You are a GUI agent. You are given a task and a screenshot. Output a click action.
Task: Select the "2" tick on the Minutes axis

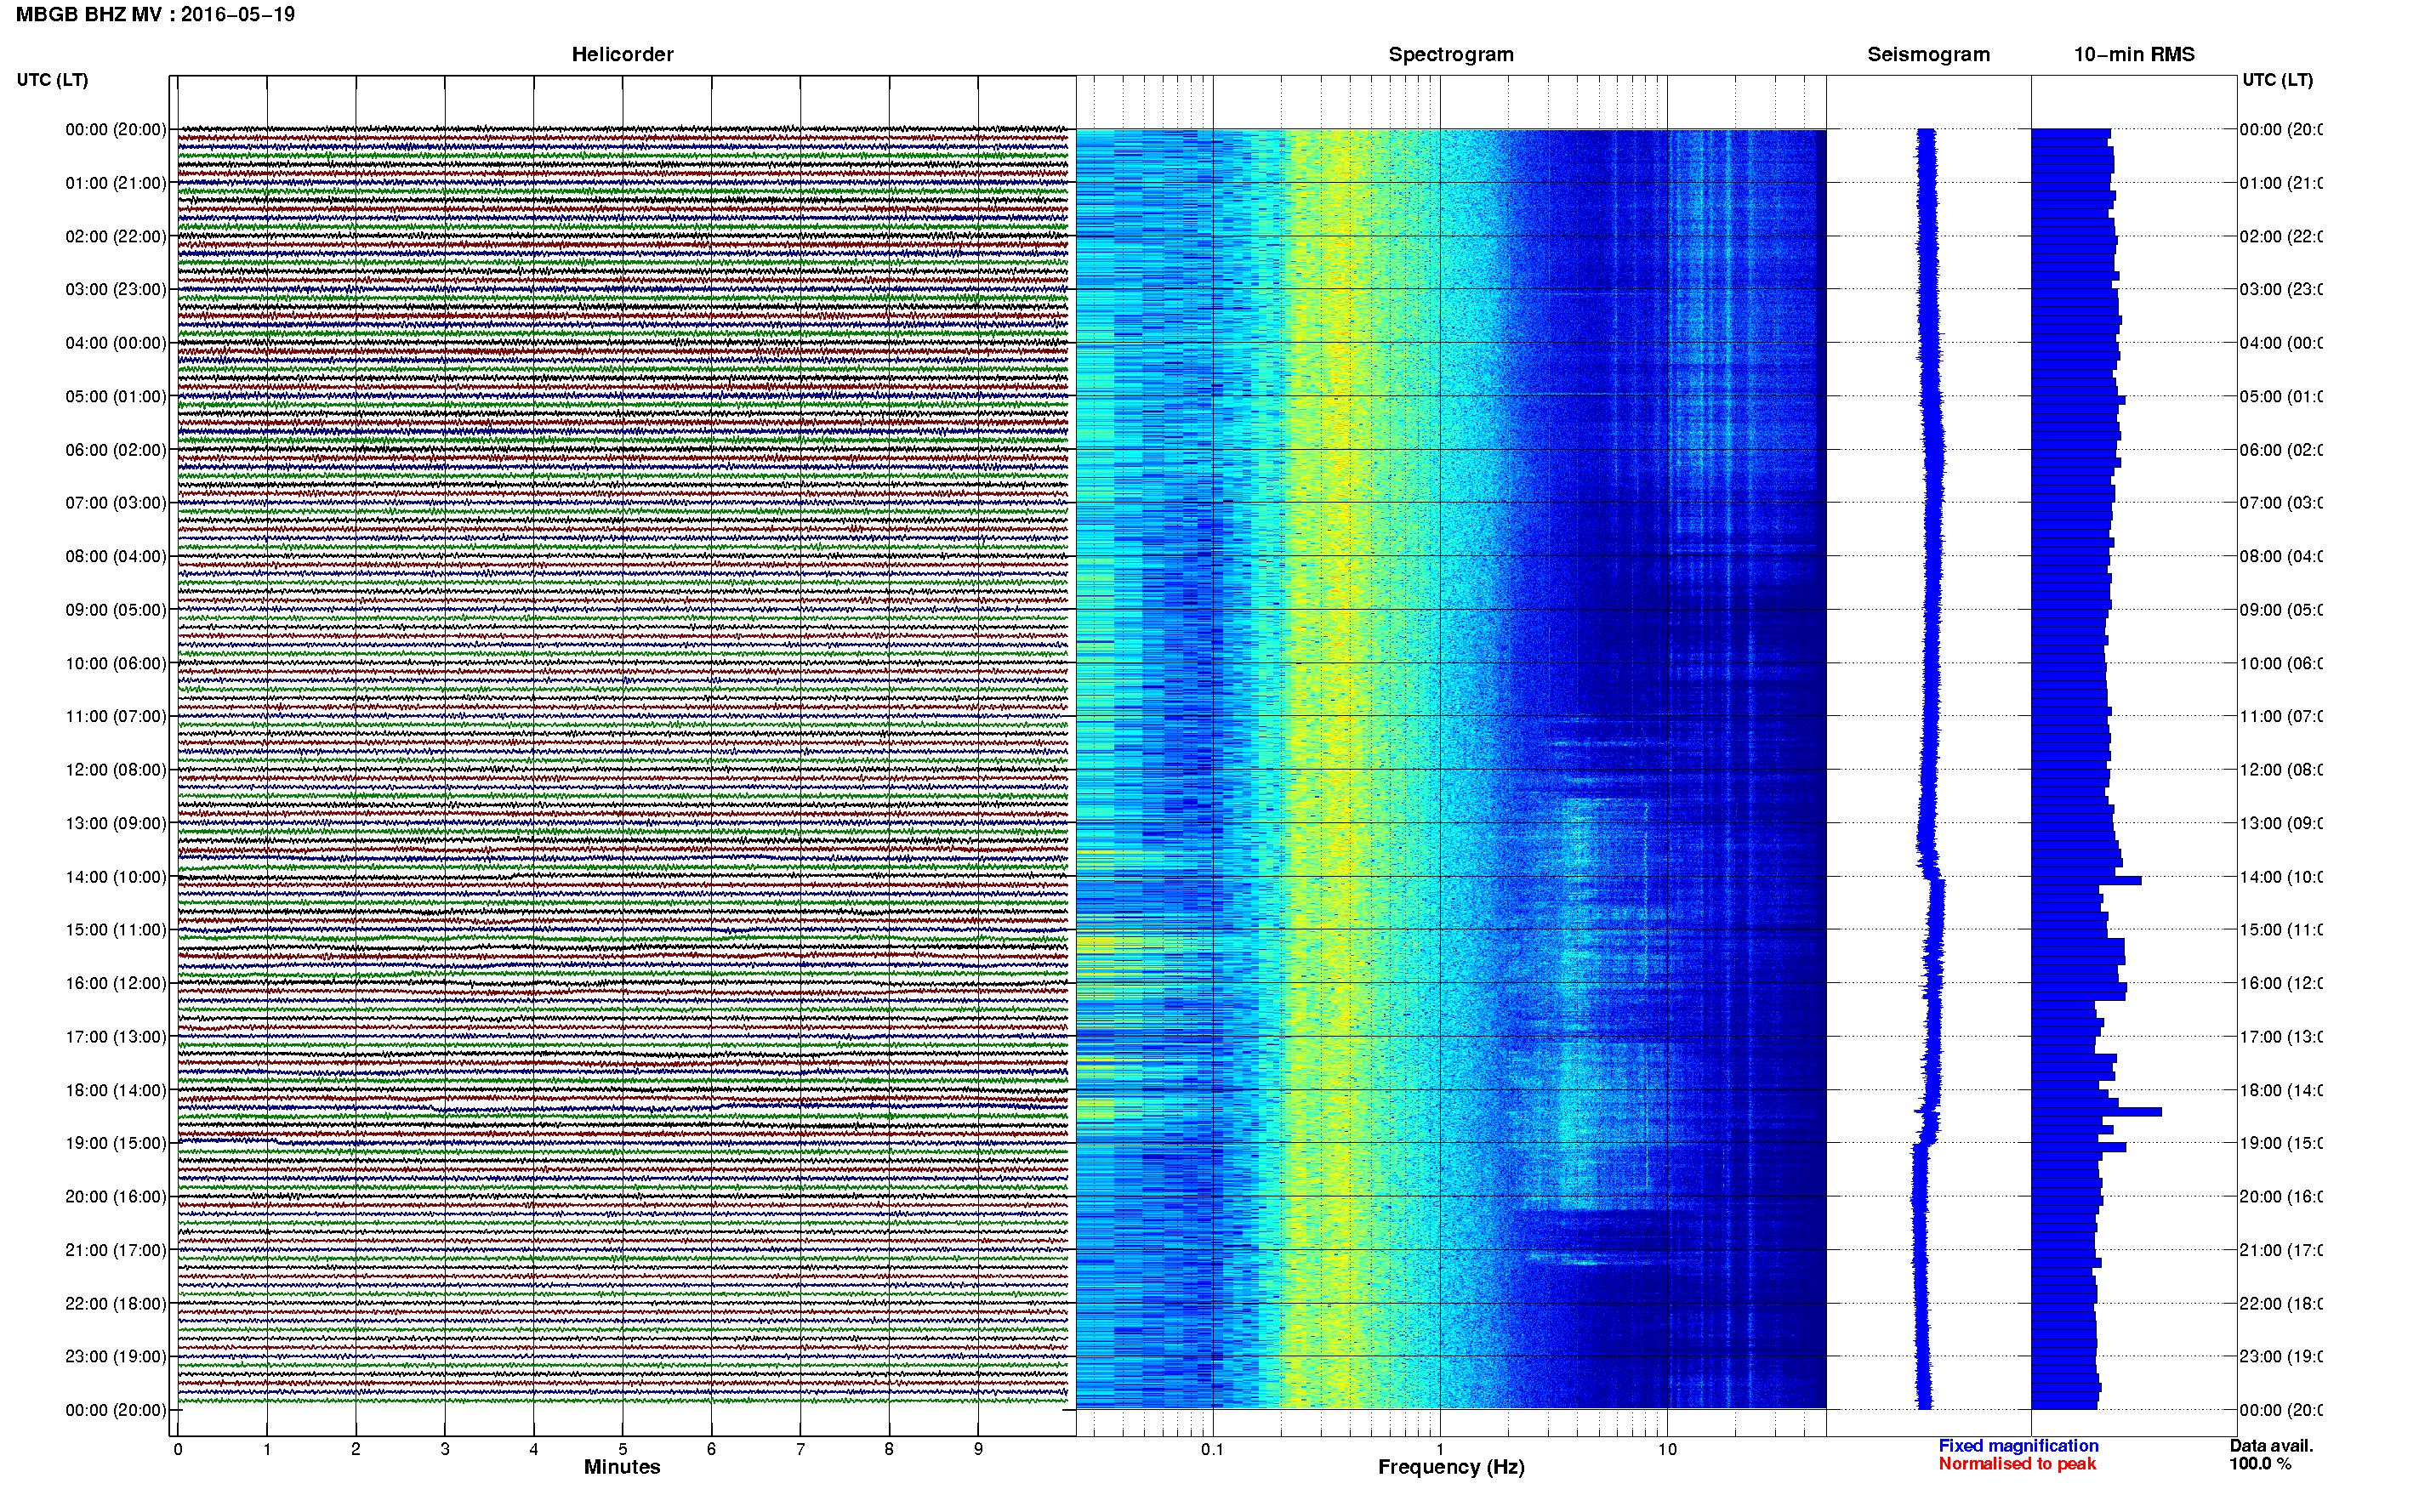click(356, 1449)
